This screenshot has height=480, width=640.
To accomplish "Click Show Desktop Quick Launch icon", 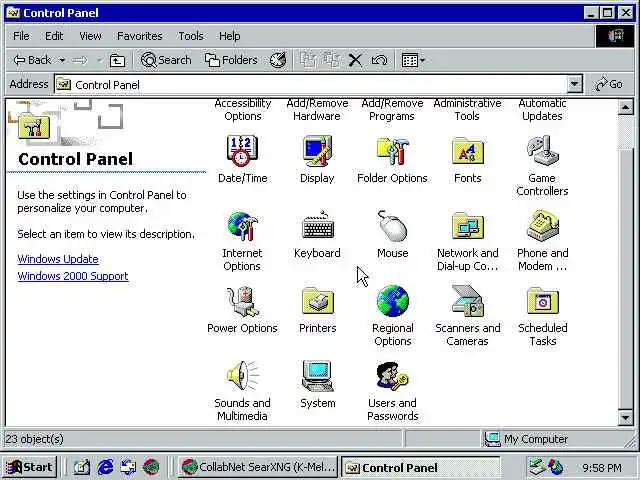I will pos(82,467).
